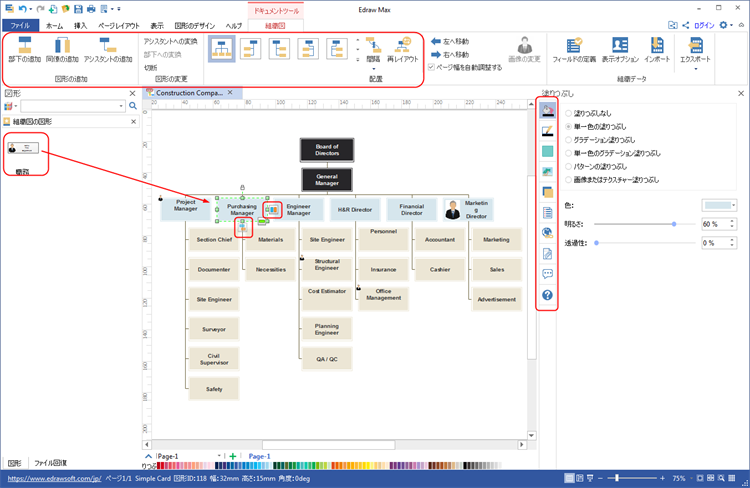Close the Construction Compa... document tab
The width and height of the screenshot is (750, 488).
coord(230,92)
